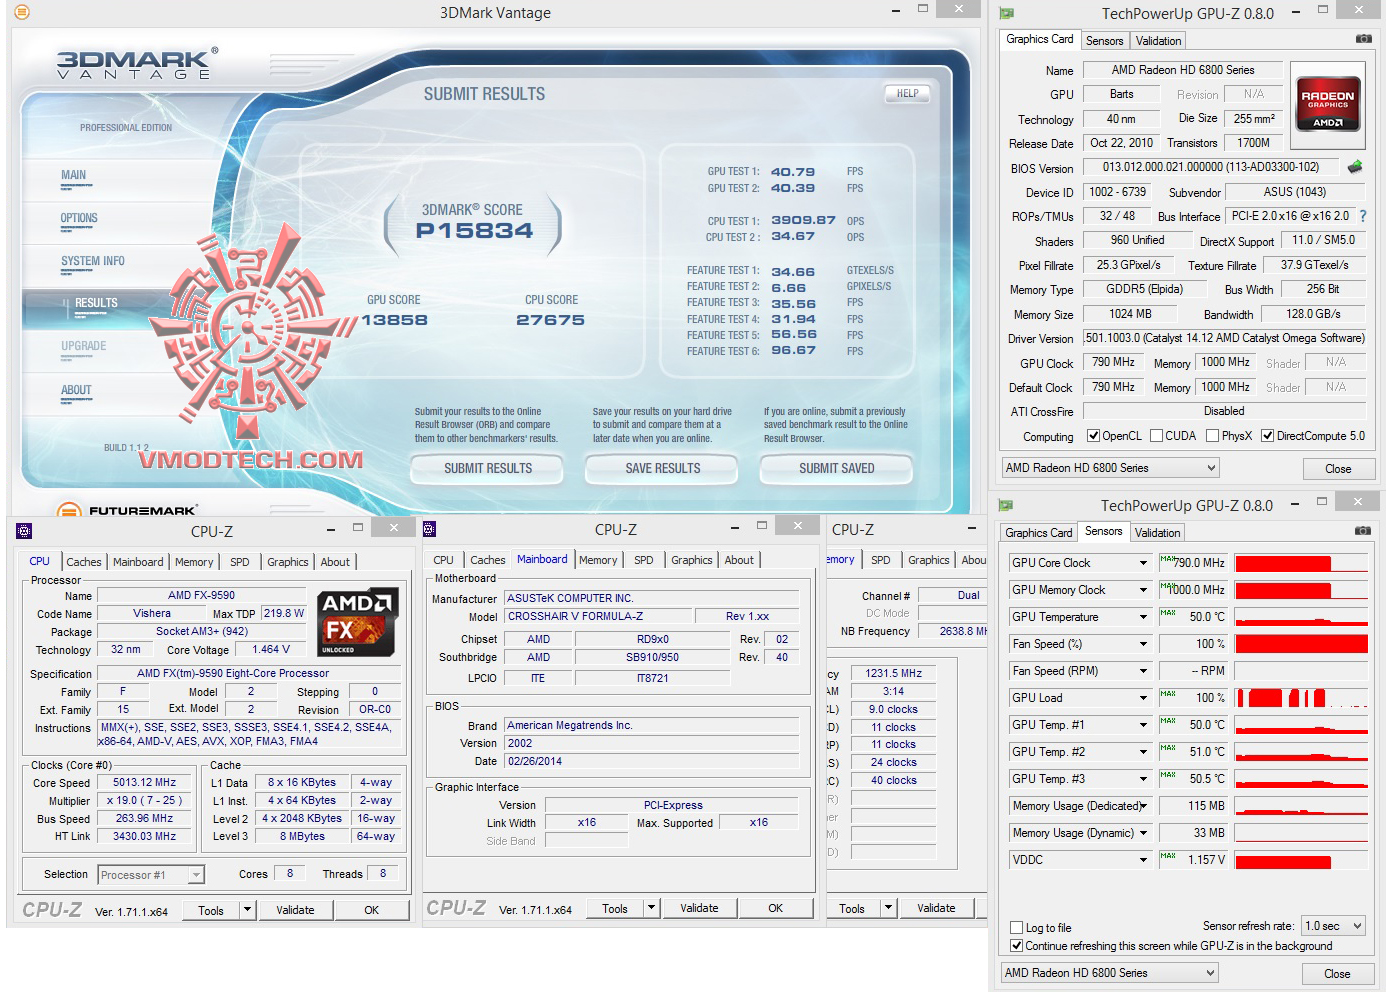This screenshot has width=1386, height=992.
Task: Switch to Sensors tab in GPU-Z card details window
Action: click(1105, 41)
